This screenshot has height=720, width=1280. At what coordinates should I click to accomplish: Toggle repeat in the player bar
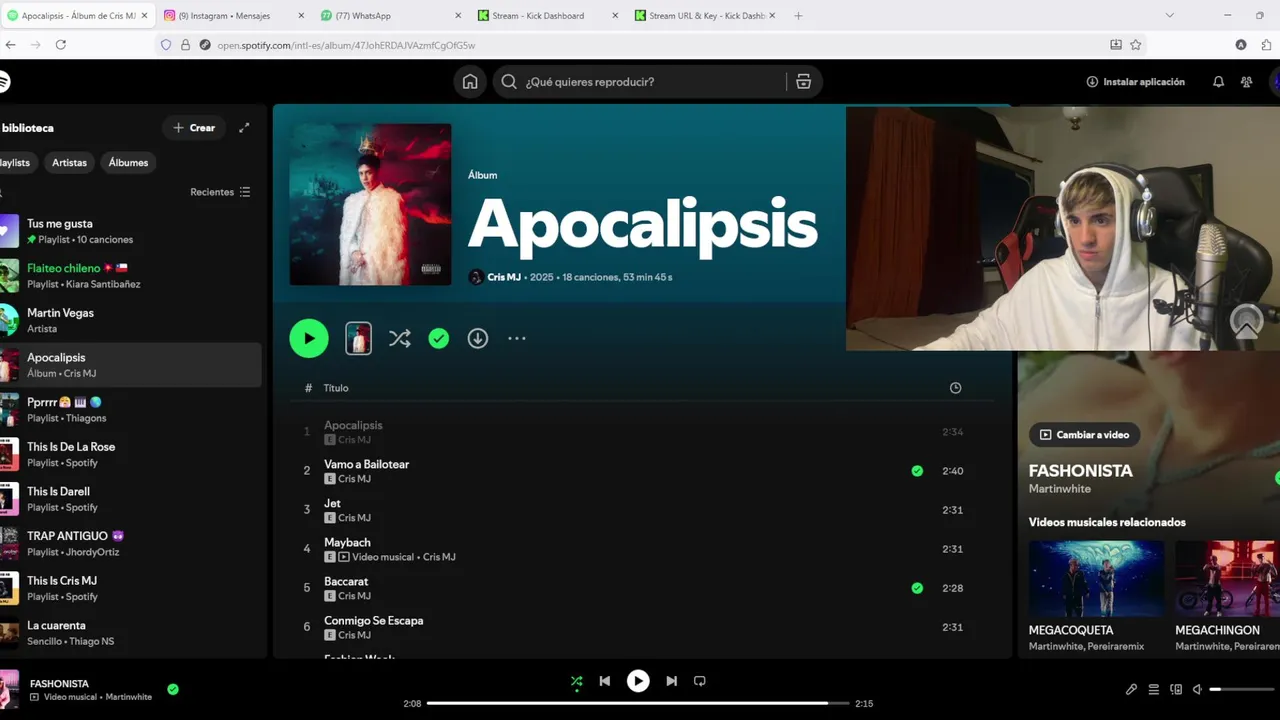[x=700, y=681]
